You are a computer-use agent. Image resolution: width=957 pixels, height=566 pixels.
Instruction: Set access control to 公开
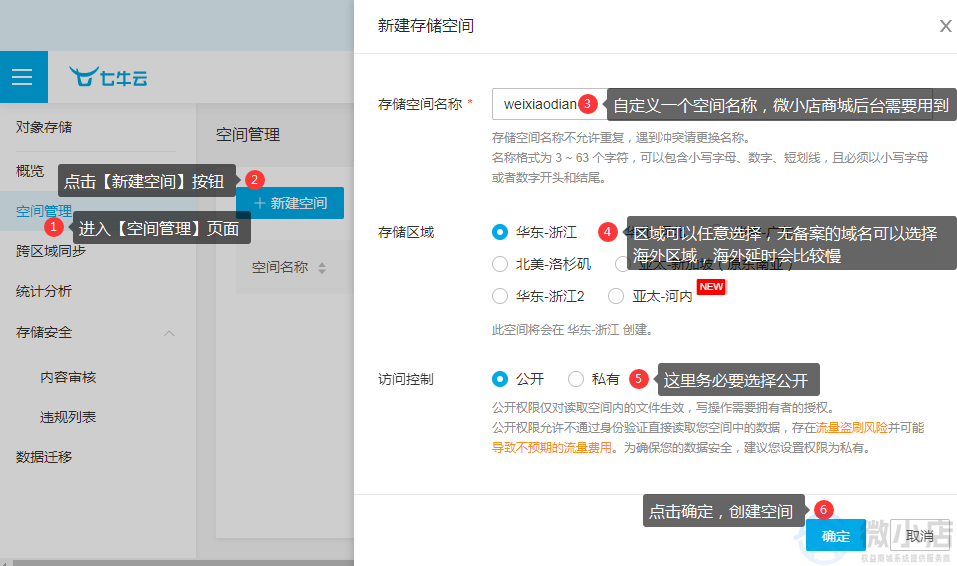click(500, 379)
